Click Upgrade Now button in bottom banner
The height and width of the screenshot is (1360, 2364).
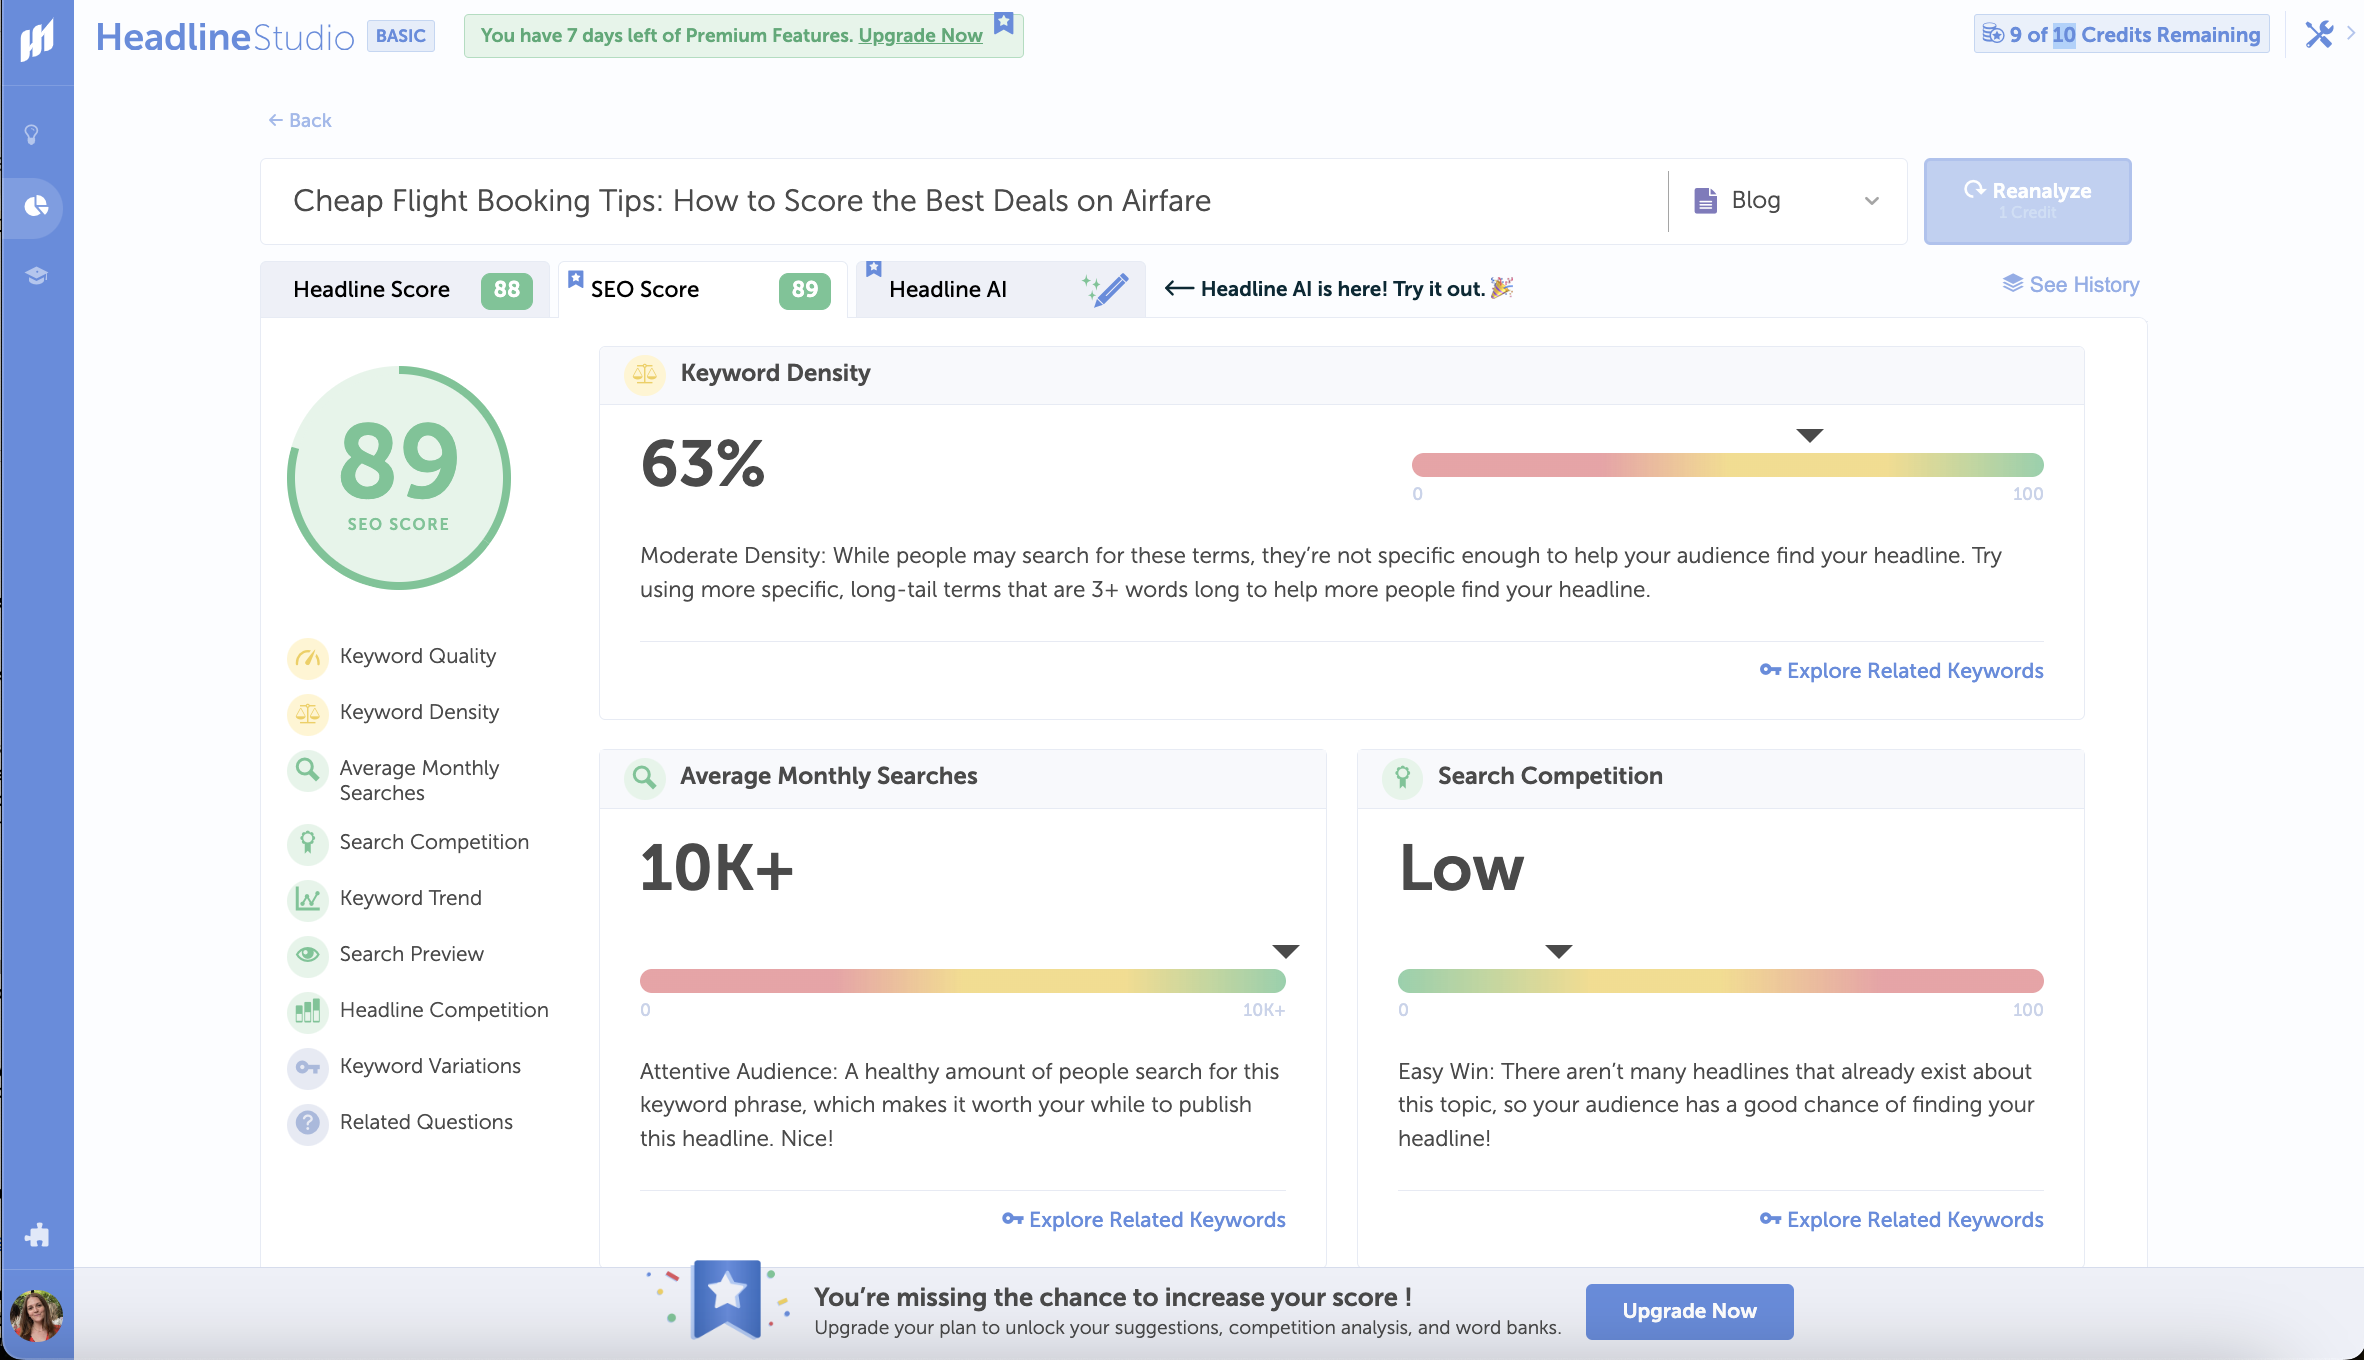[1689, 1311]
